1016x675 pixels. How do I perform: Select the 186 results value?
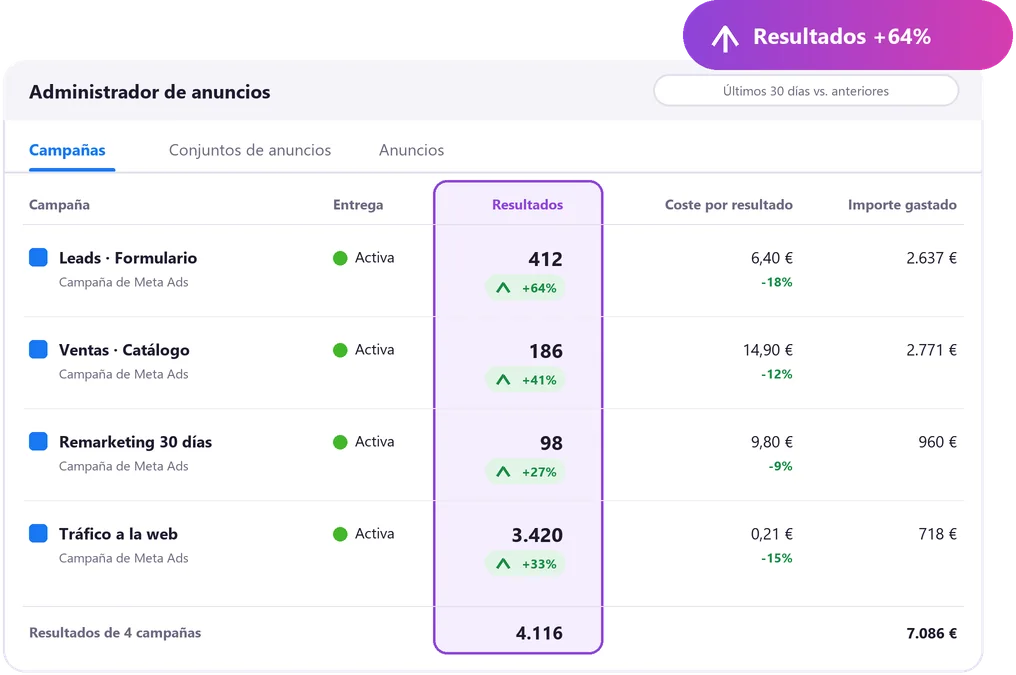(546, 351)
